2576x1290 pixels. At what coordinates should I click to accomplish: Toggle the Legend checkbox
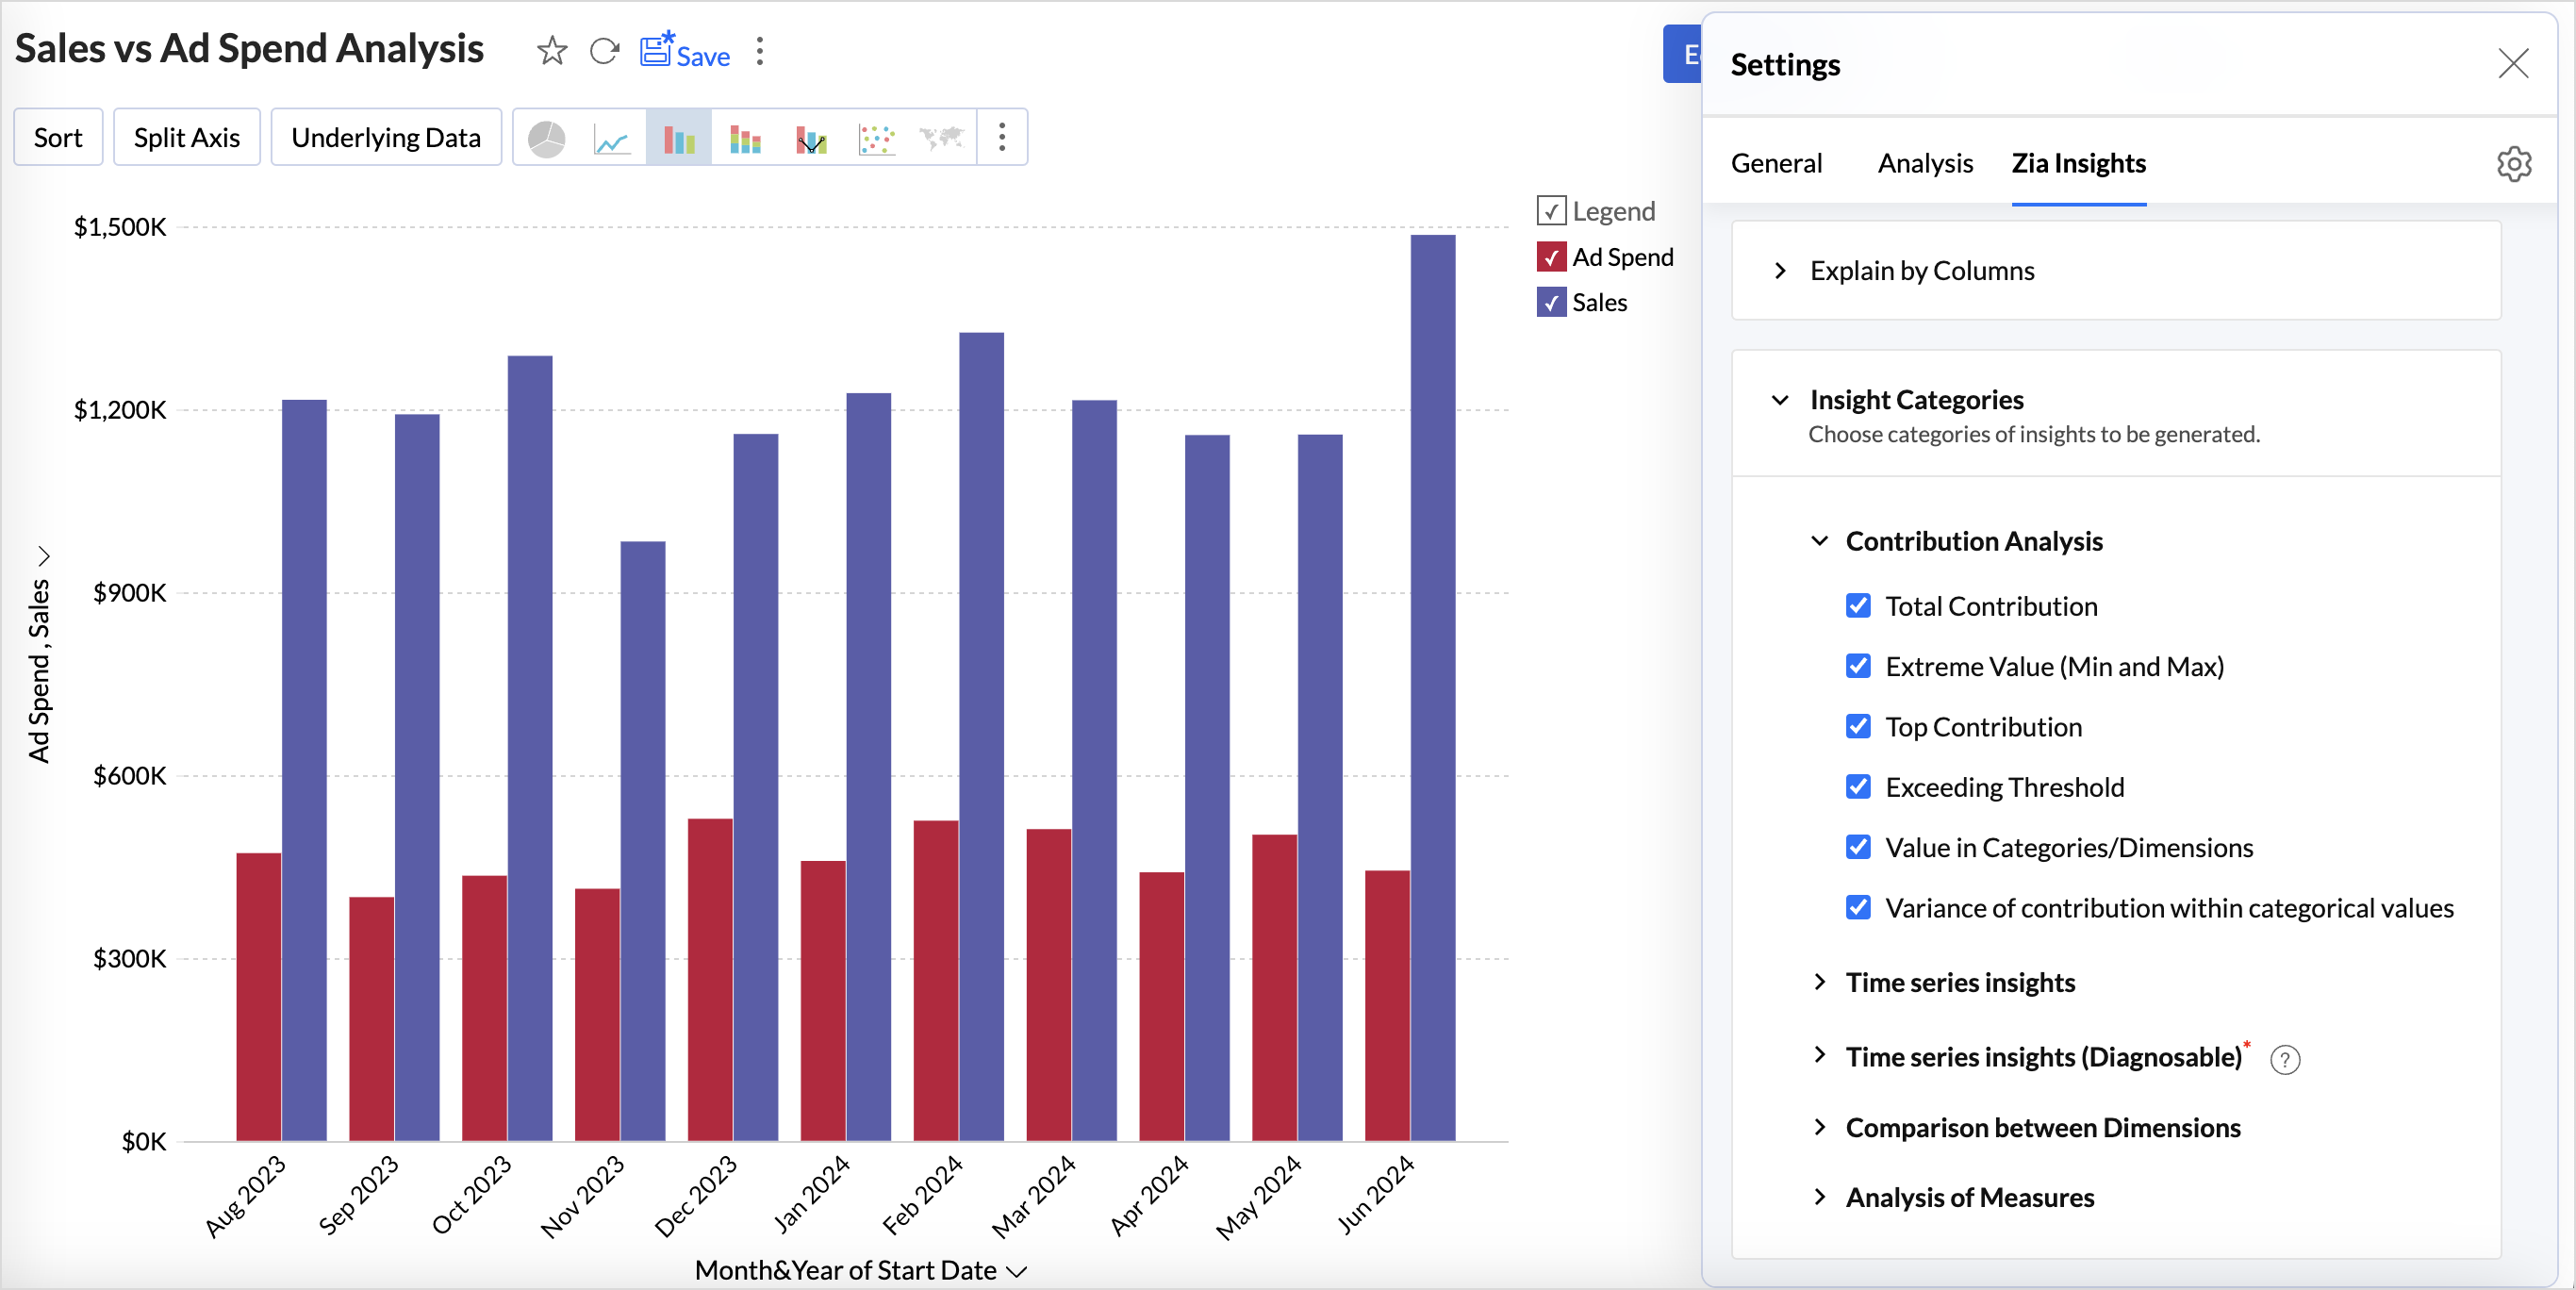point(1551,211)
